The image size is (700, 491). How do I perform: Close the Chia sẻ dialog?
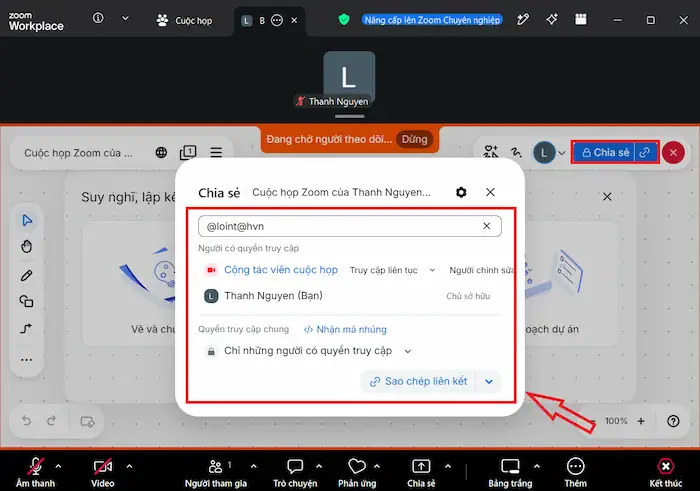coord(490,192)
